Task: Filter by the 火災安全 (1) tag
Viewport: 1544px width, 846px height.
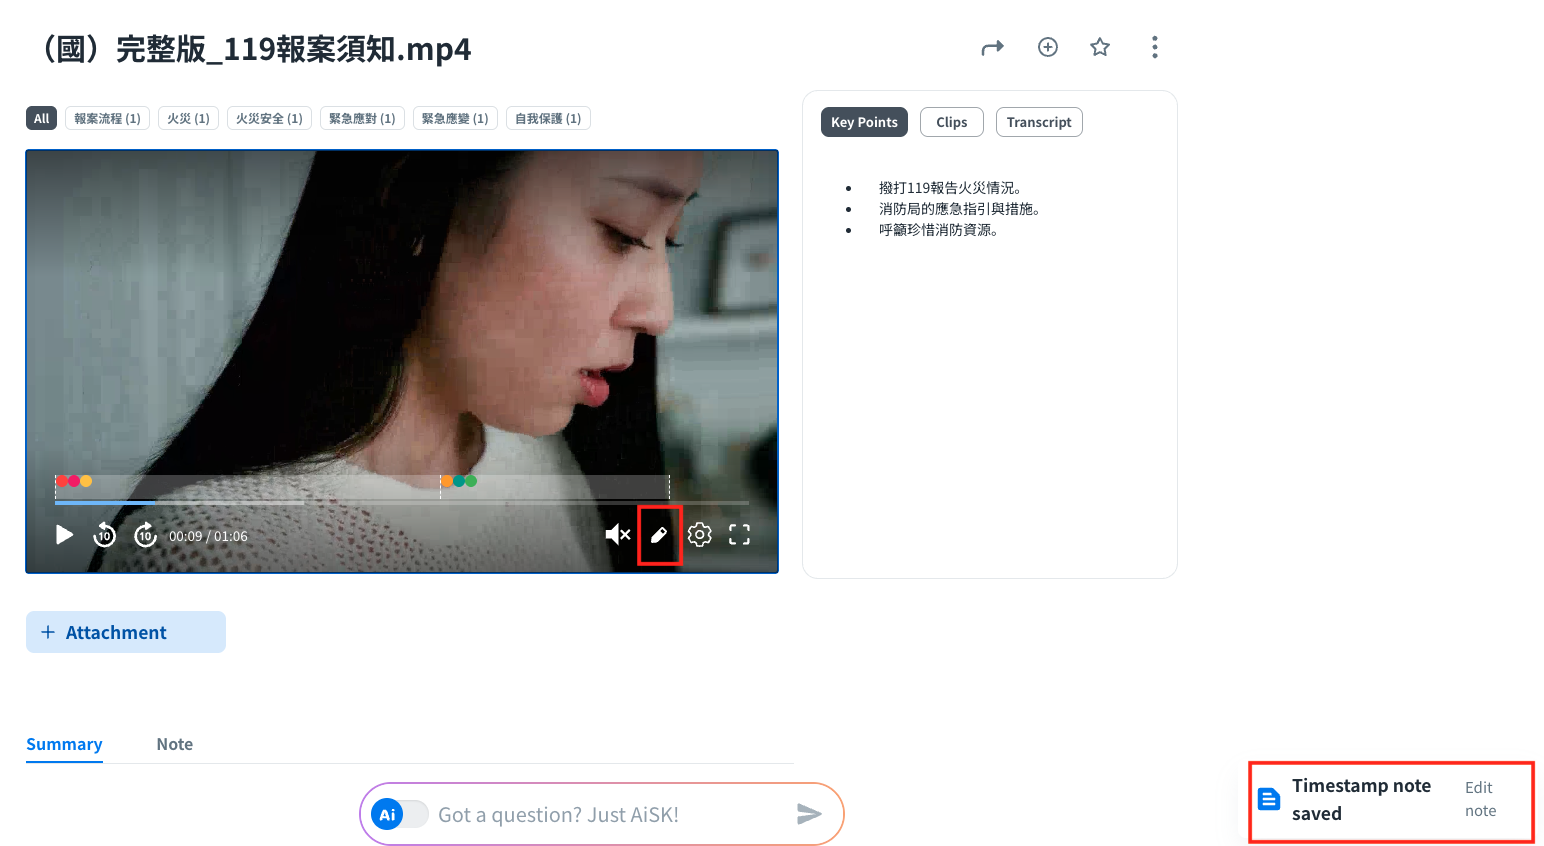Action: point(269,118)
